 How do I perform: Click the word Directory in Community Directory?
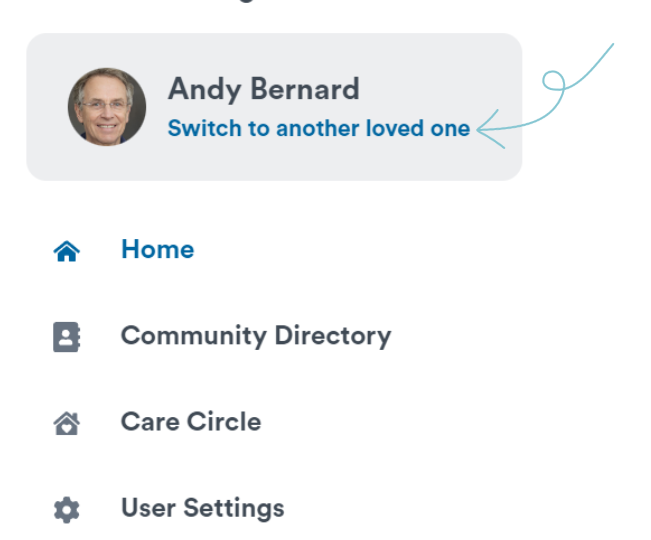(333, 336)
